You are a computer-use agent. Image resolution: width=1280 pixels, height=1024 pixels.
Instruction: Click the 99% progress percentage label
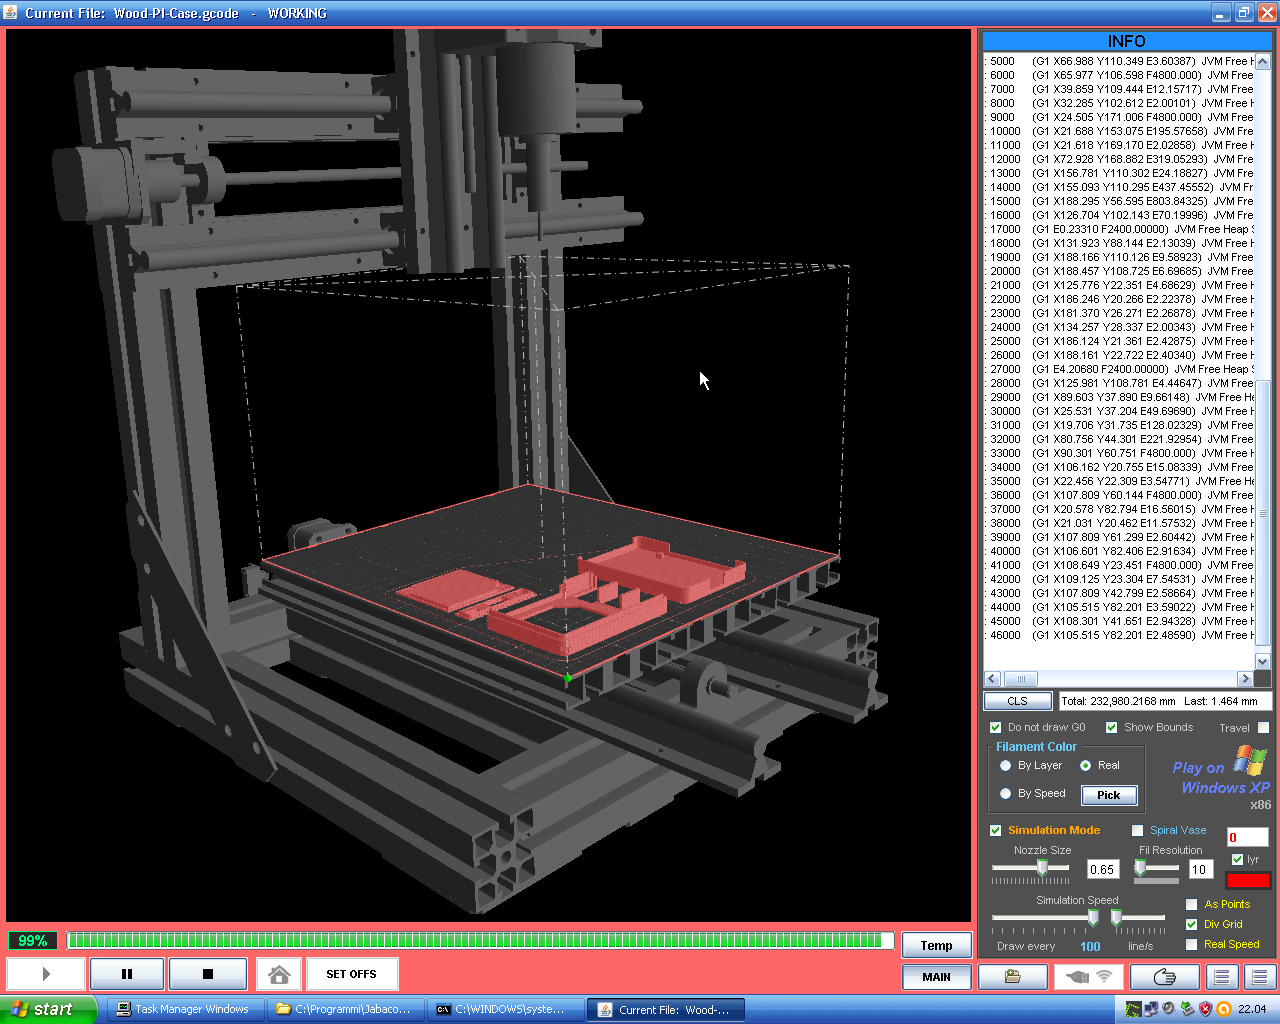(x=33, y=941)
